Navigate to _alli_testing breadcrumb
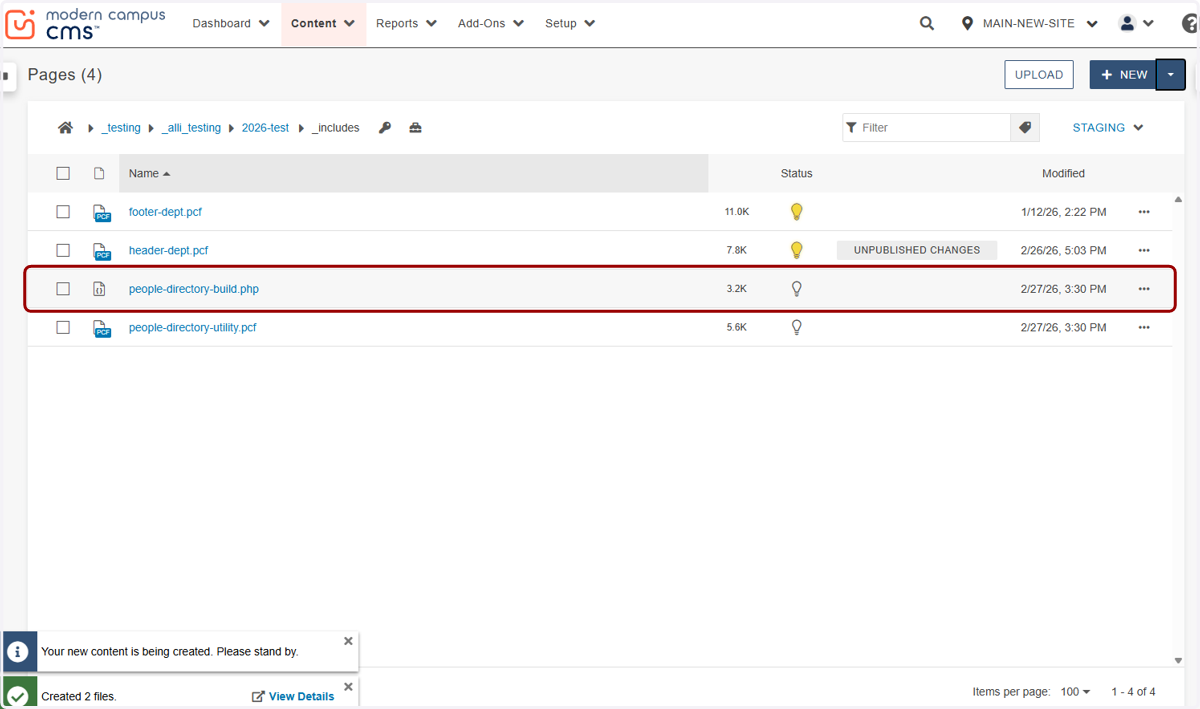The image size is (1200, 709). click(191, 128)
